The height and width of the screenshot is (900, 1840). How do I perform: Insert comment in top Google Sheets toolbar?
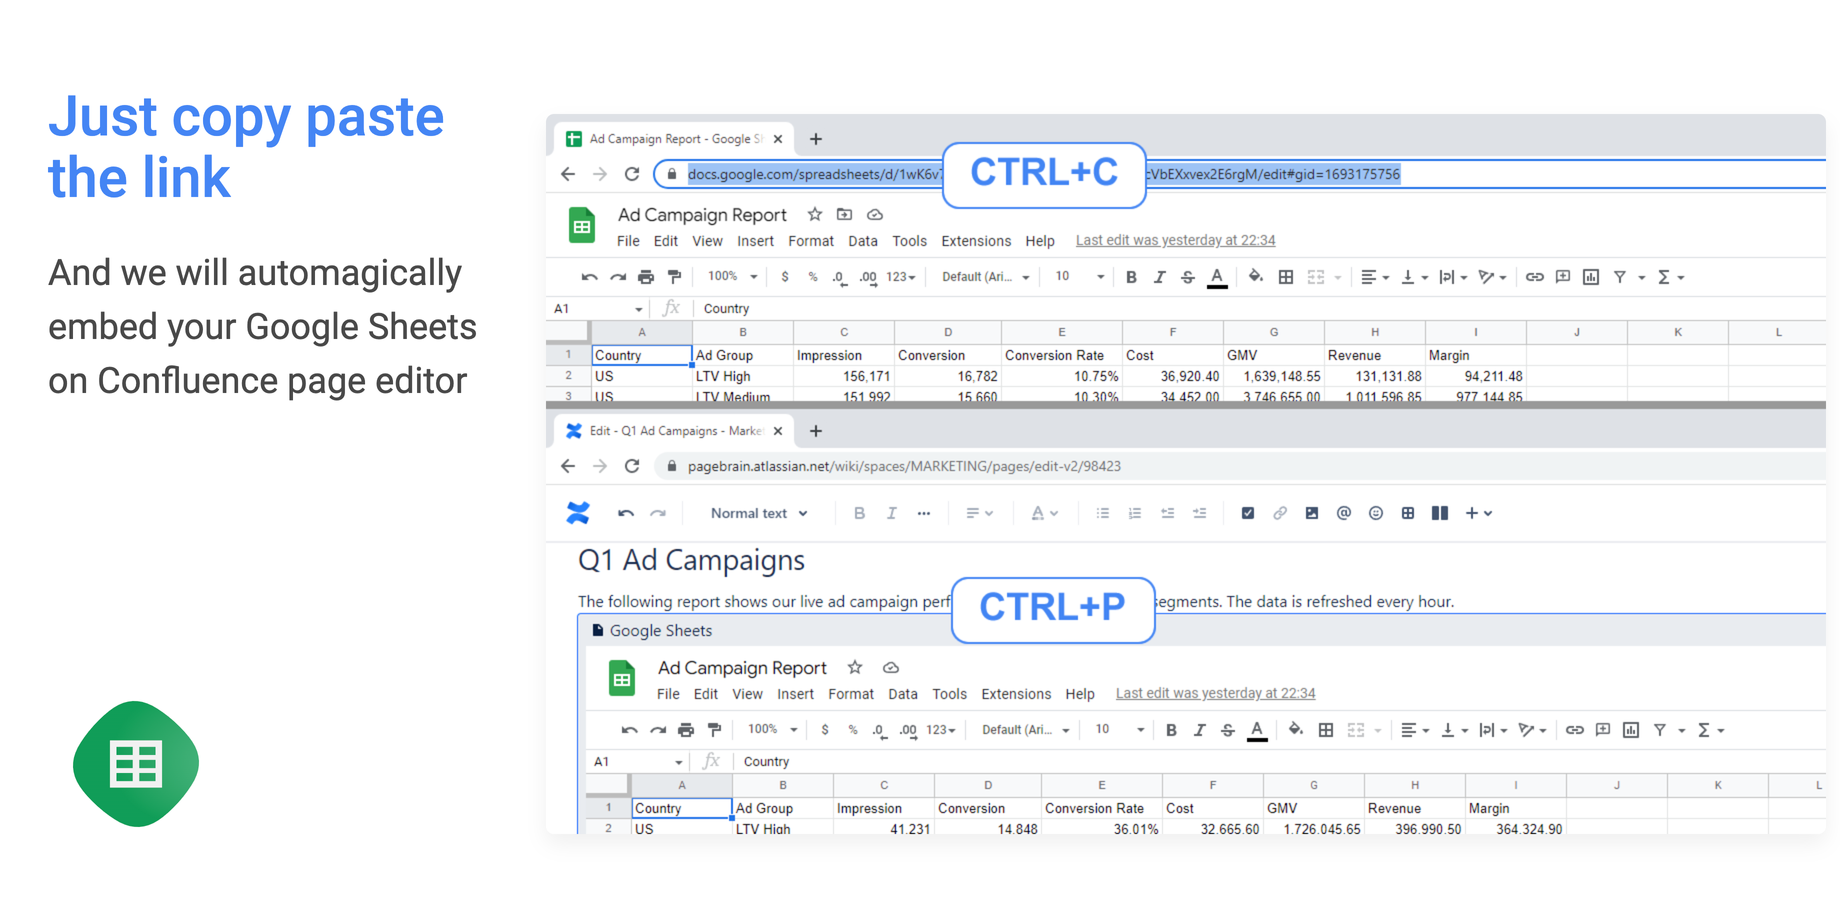tap(1563, 277)
